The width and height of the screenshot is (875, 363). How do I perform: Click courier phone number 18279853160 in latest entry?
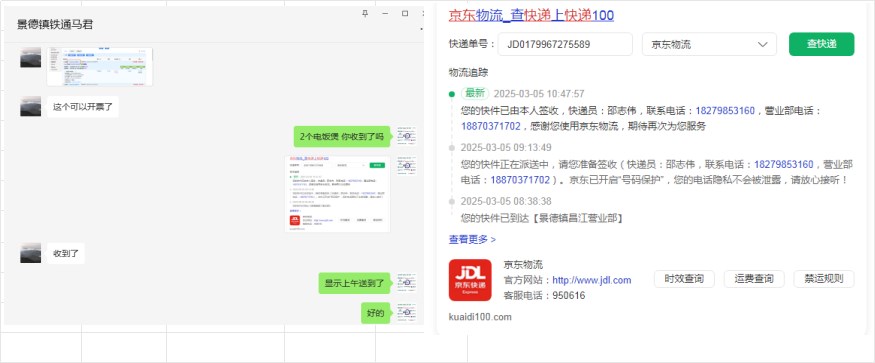pyautogui.click(x=725, y=111)
